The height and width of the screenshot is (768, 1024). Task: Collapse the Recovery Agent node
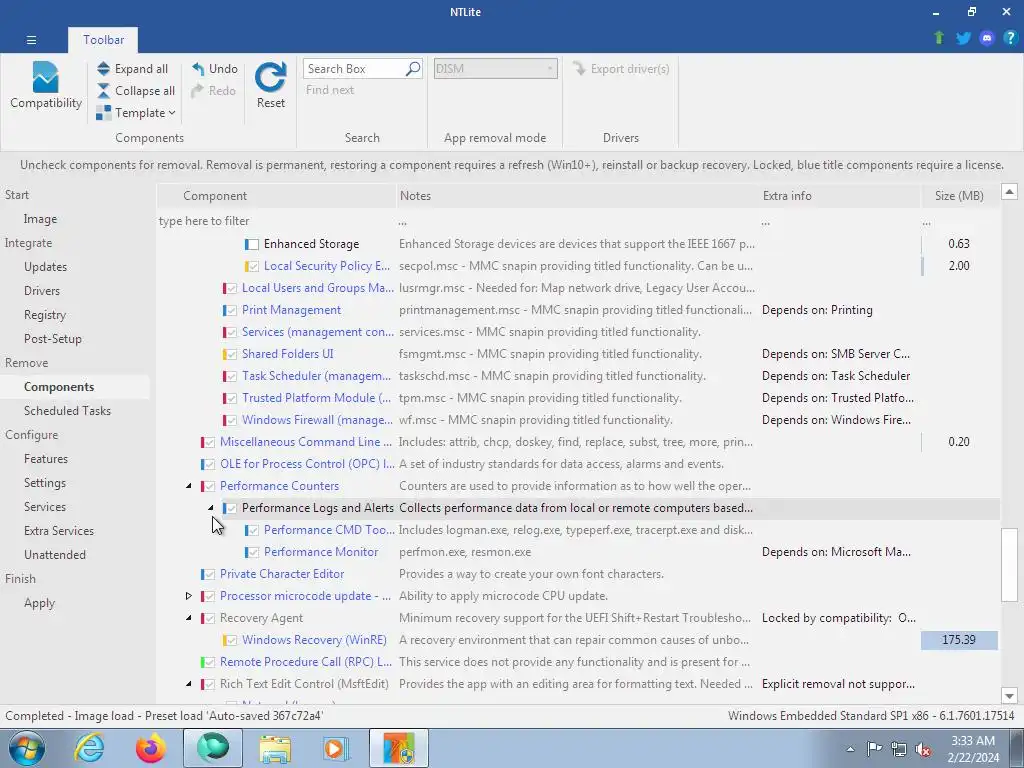(189, 618)
